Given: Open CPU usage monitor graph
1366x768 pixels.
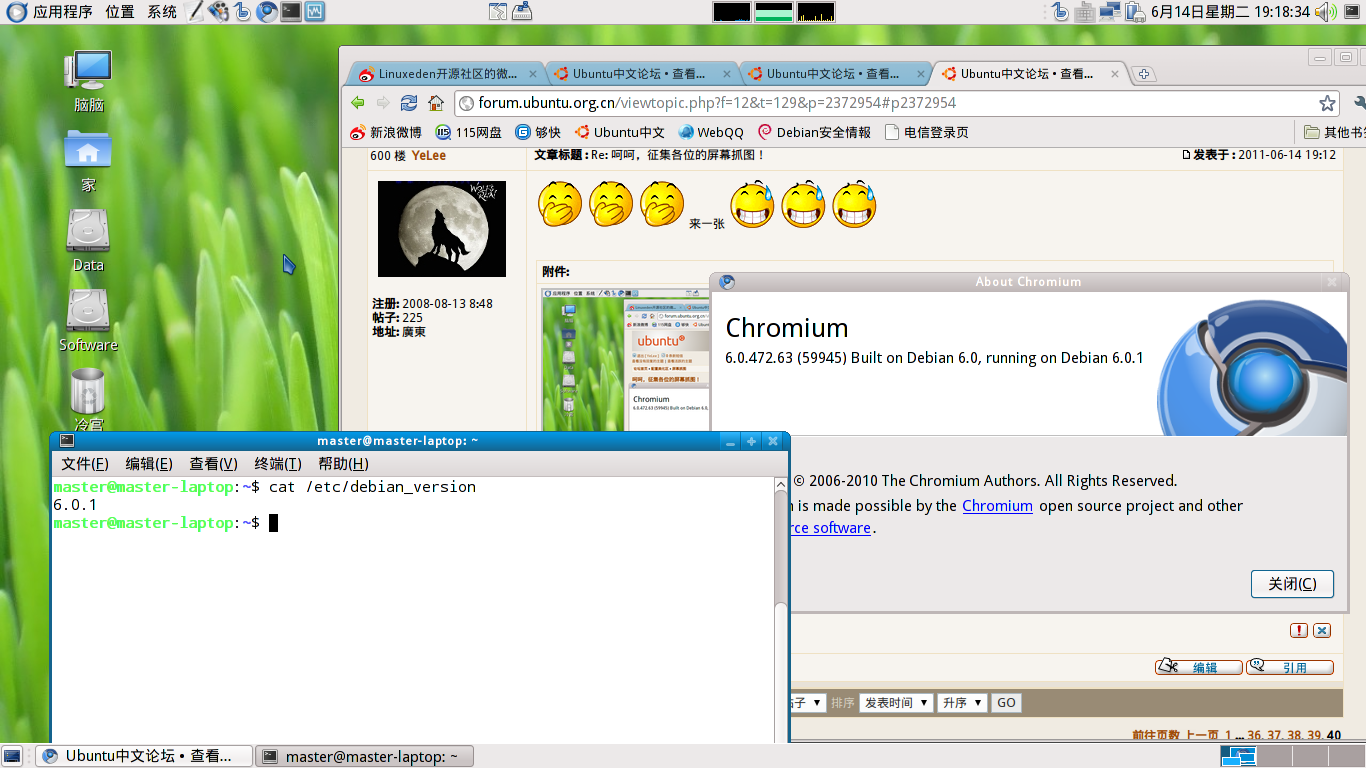Looking at the screenshot, I should click(x=732, y=12).
